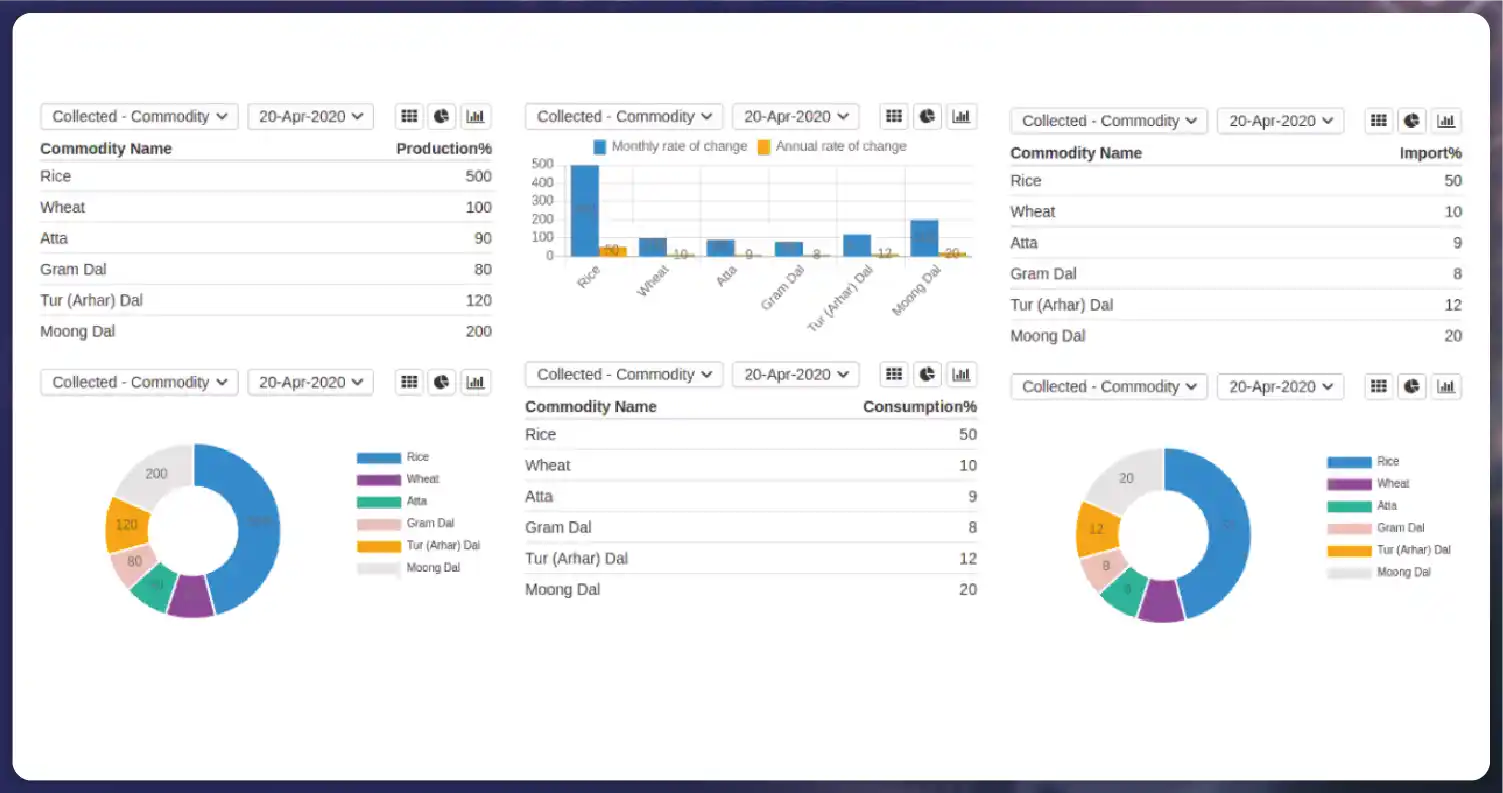Screen dimensions: 1503x793
Task: Select table icon above donut with 200 slice
Action: 409,382
